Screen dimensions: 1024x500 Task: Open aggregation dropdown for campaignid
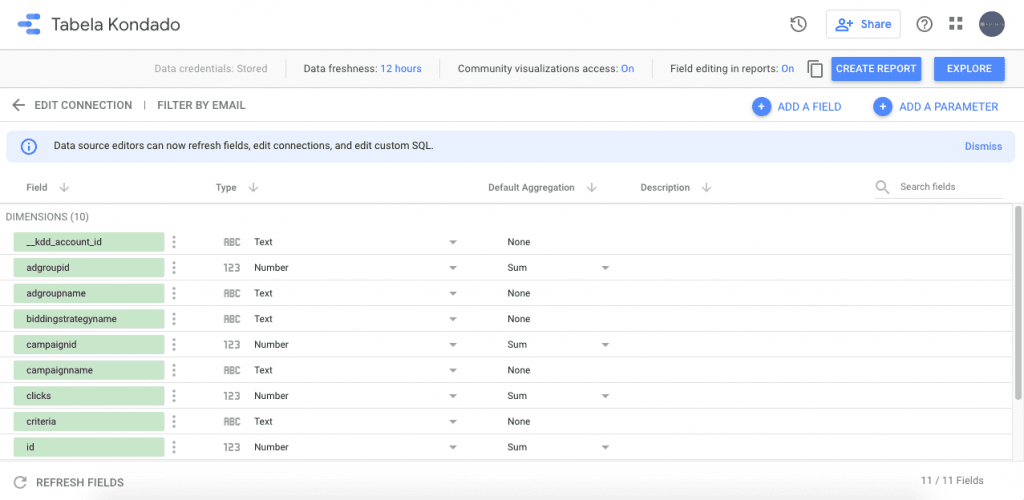point(604,345)
